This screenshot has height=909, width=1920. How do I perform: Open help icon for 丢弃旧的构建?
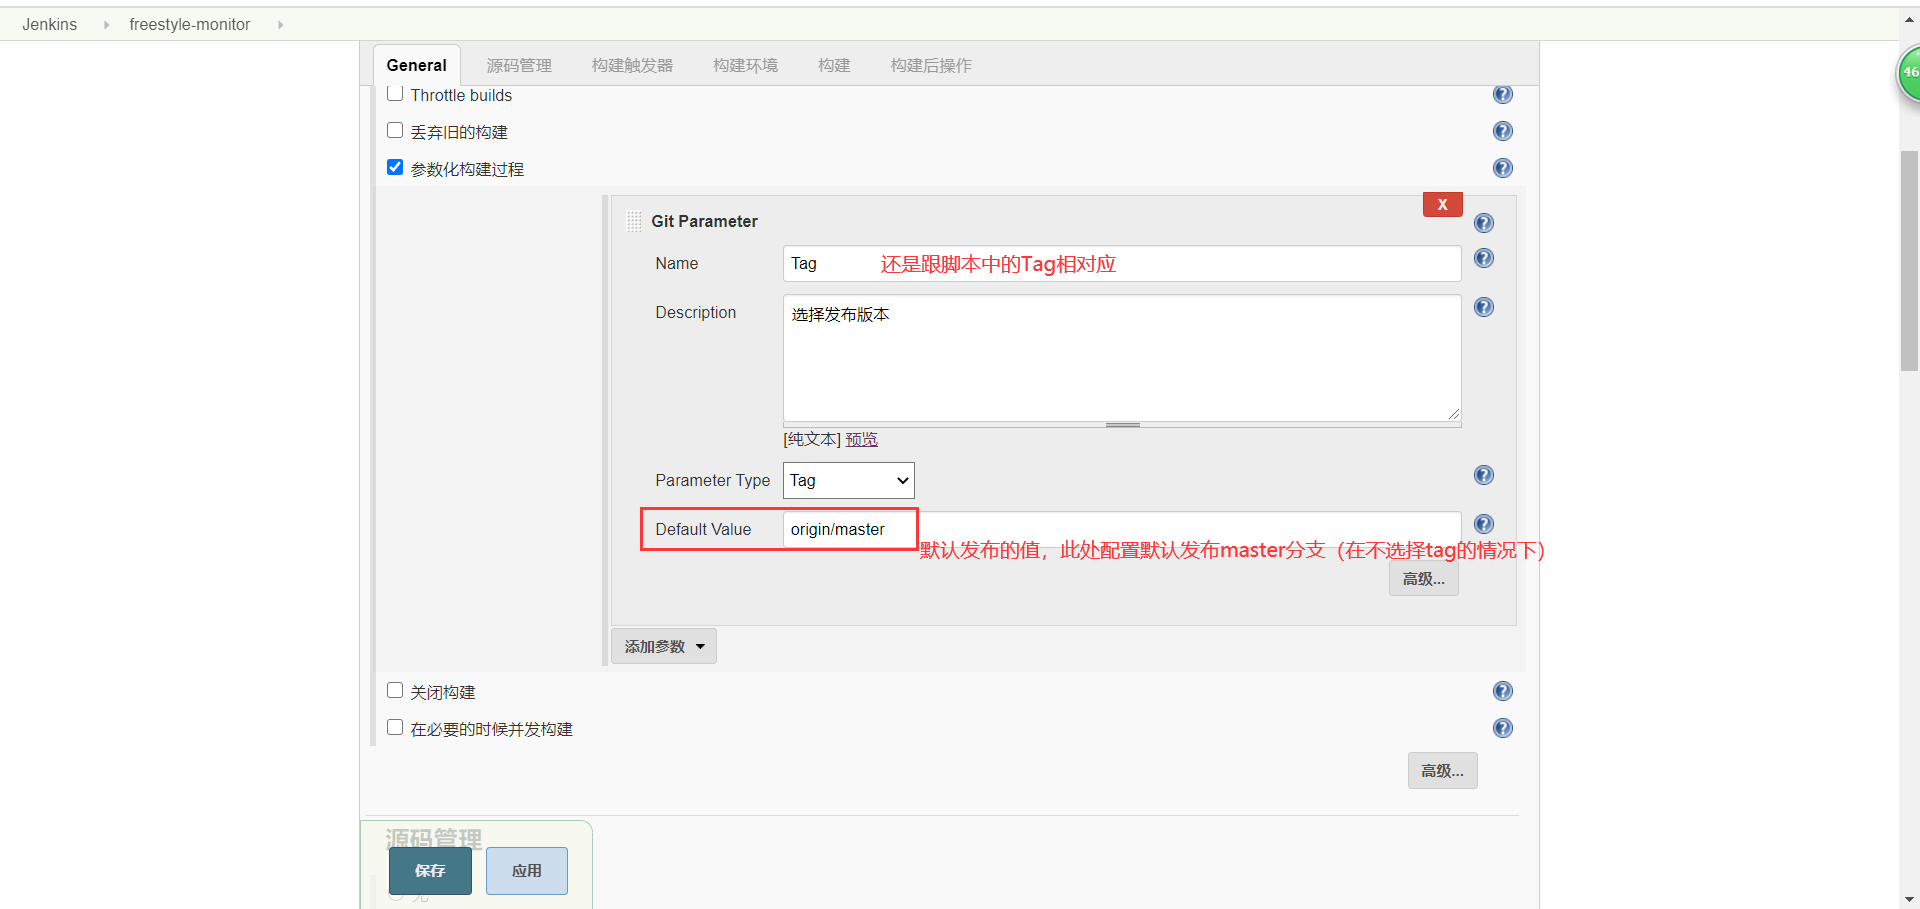click(x=1502, y=131)
